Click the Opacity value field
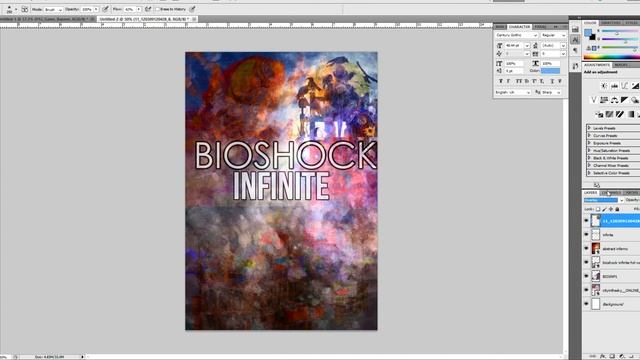This screenshot has height=360, width=640. tap(87, 9)
